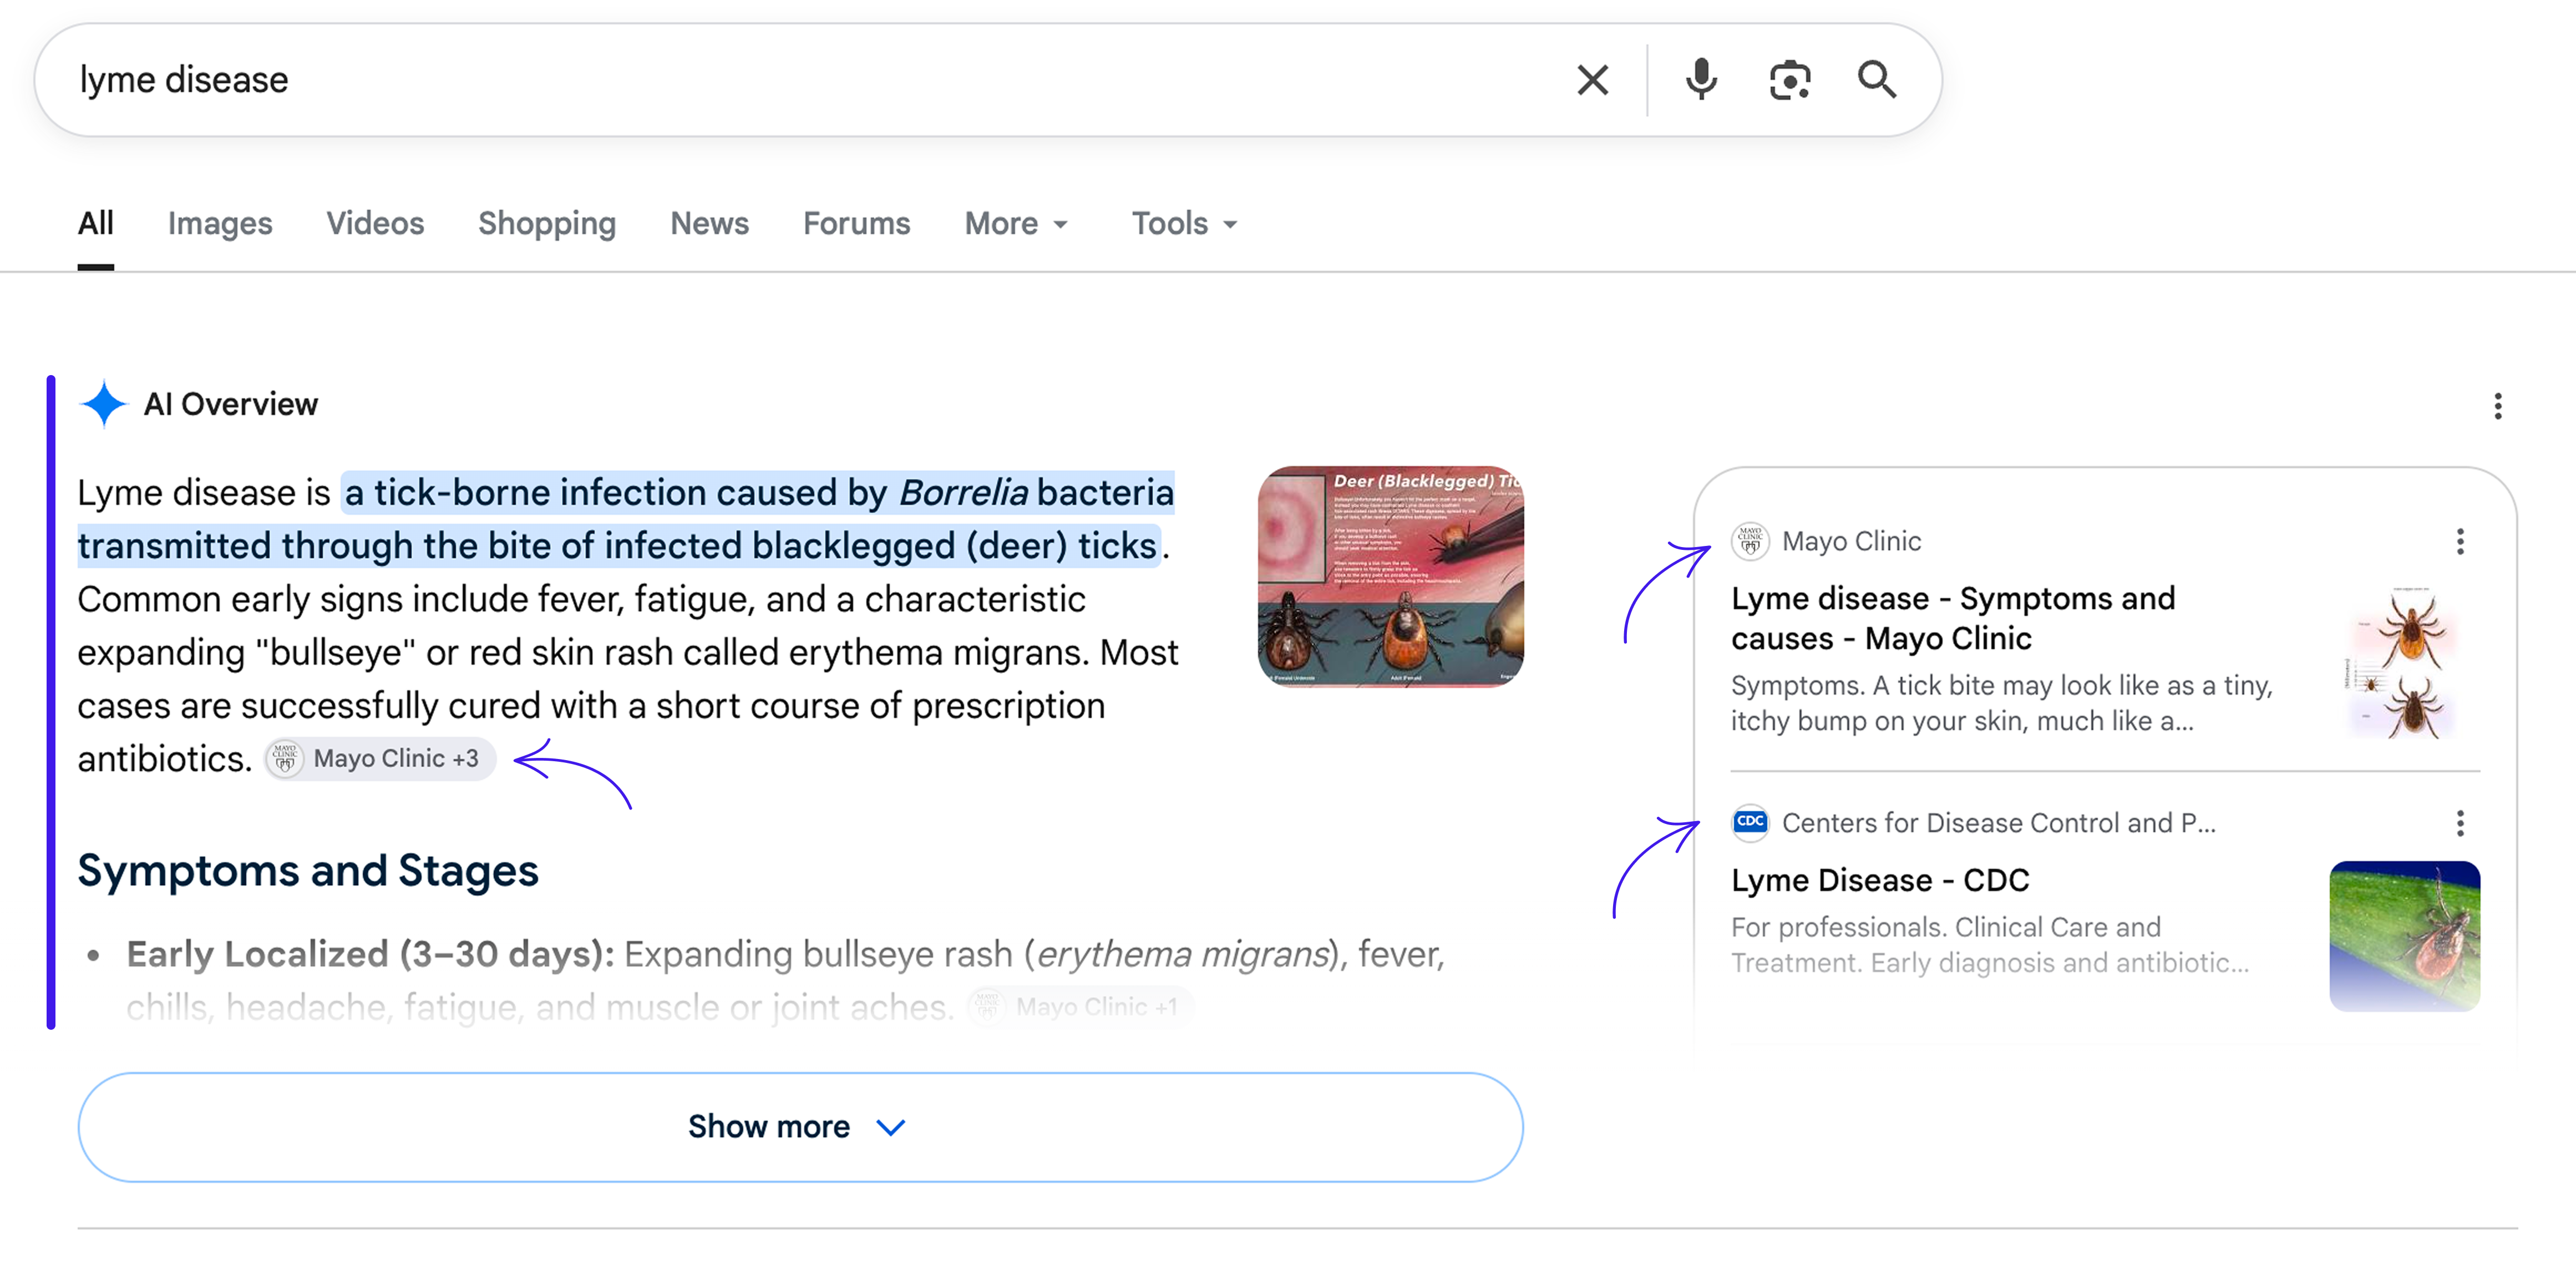Switch to the News tab
The height and width of the screenshot is (1265, 2576).
(709, 223)
